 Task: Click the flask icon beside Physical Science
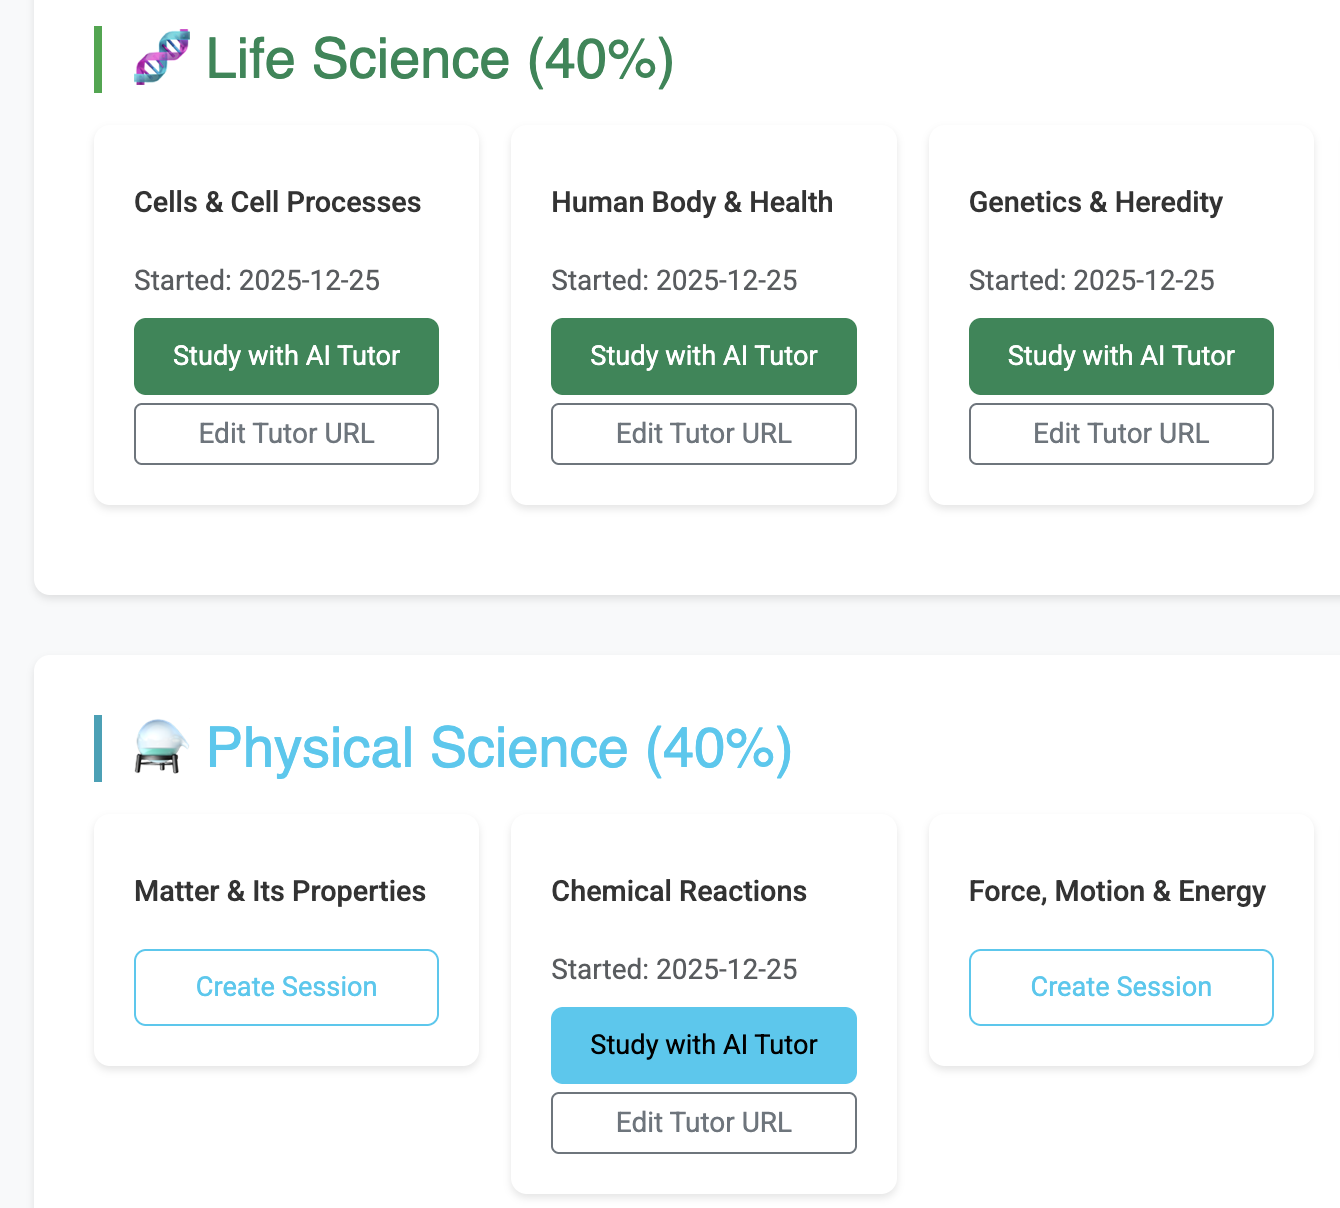tap(160, 748)
